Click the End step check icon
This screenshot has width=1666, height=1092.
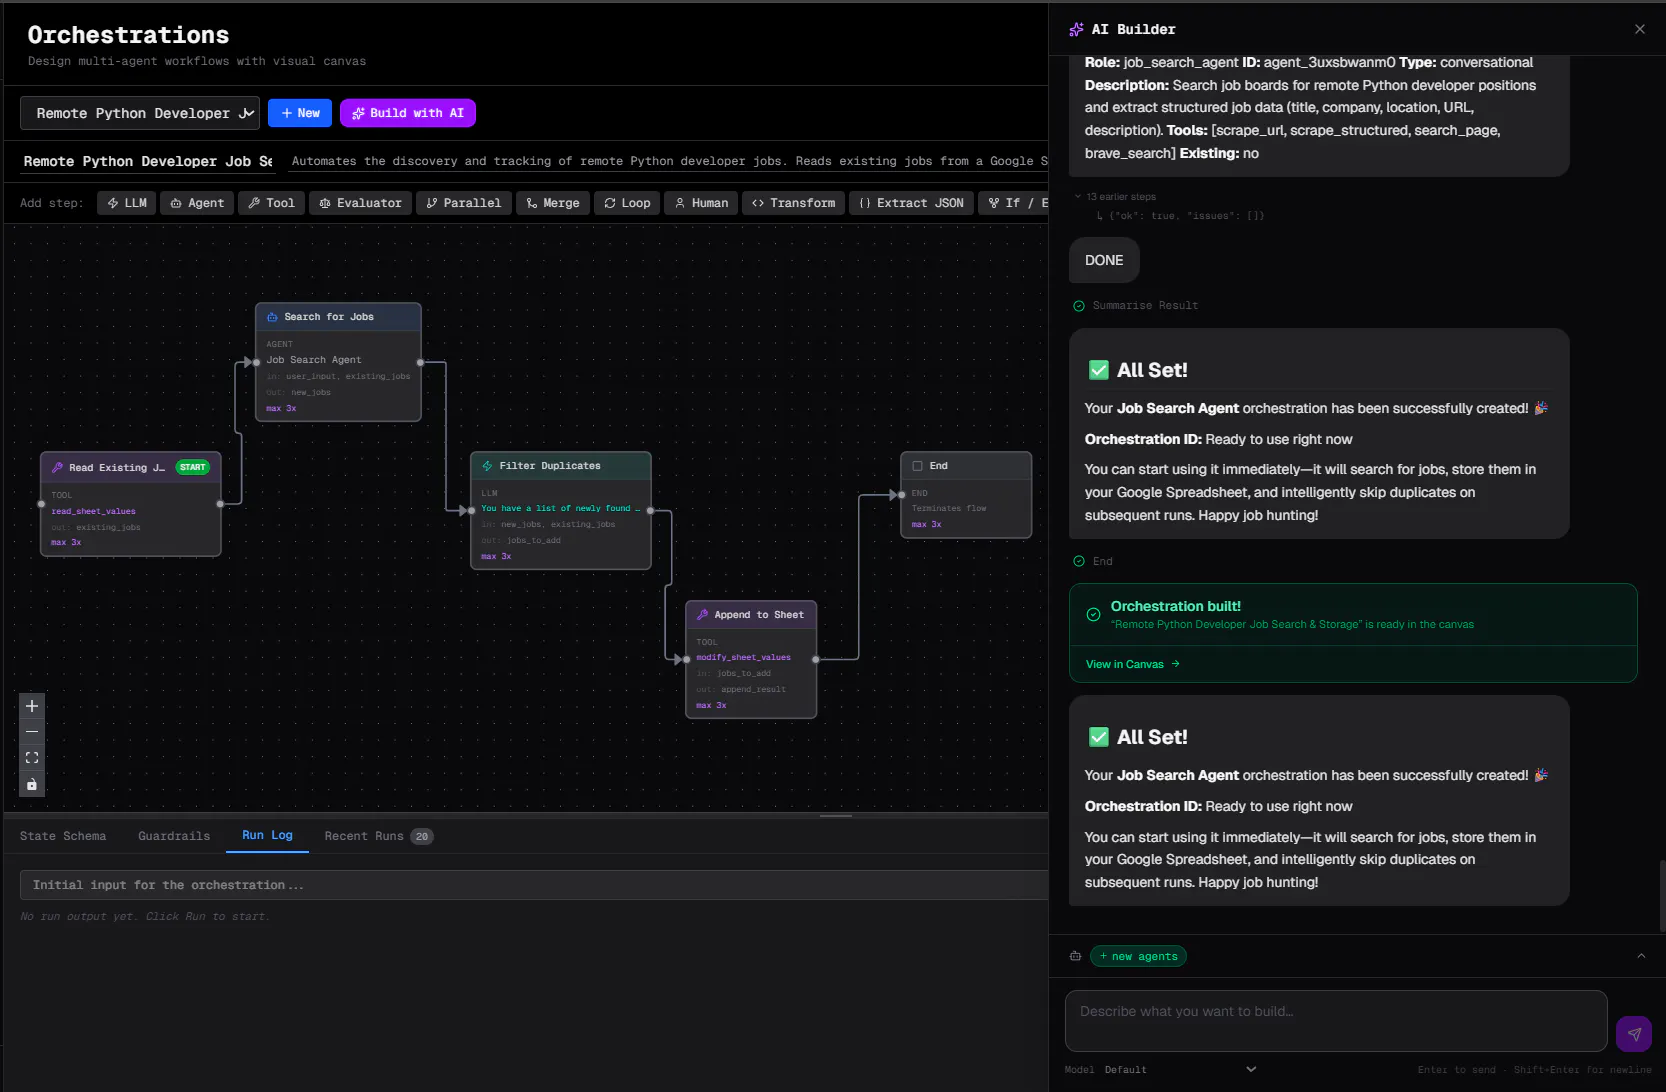pyautogui.click(x=1079, y=561)
